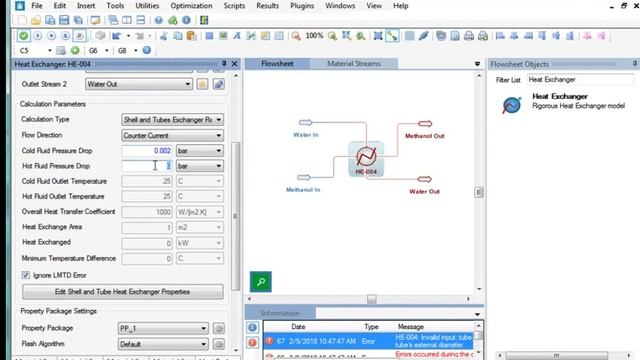The width and height of the screenshot is (640, 360).
Task: Open the CS selector dropdown in toolbar
Action: (50, 51)
